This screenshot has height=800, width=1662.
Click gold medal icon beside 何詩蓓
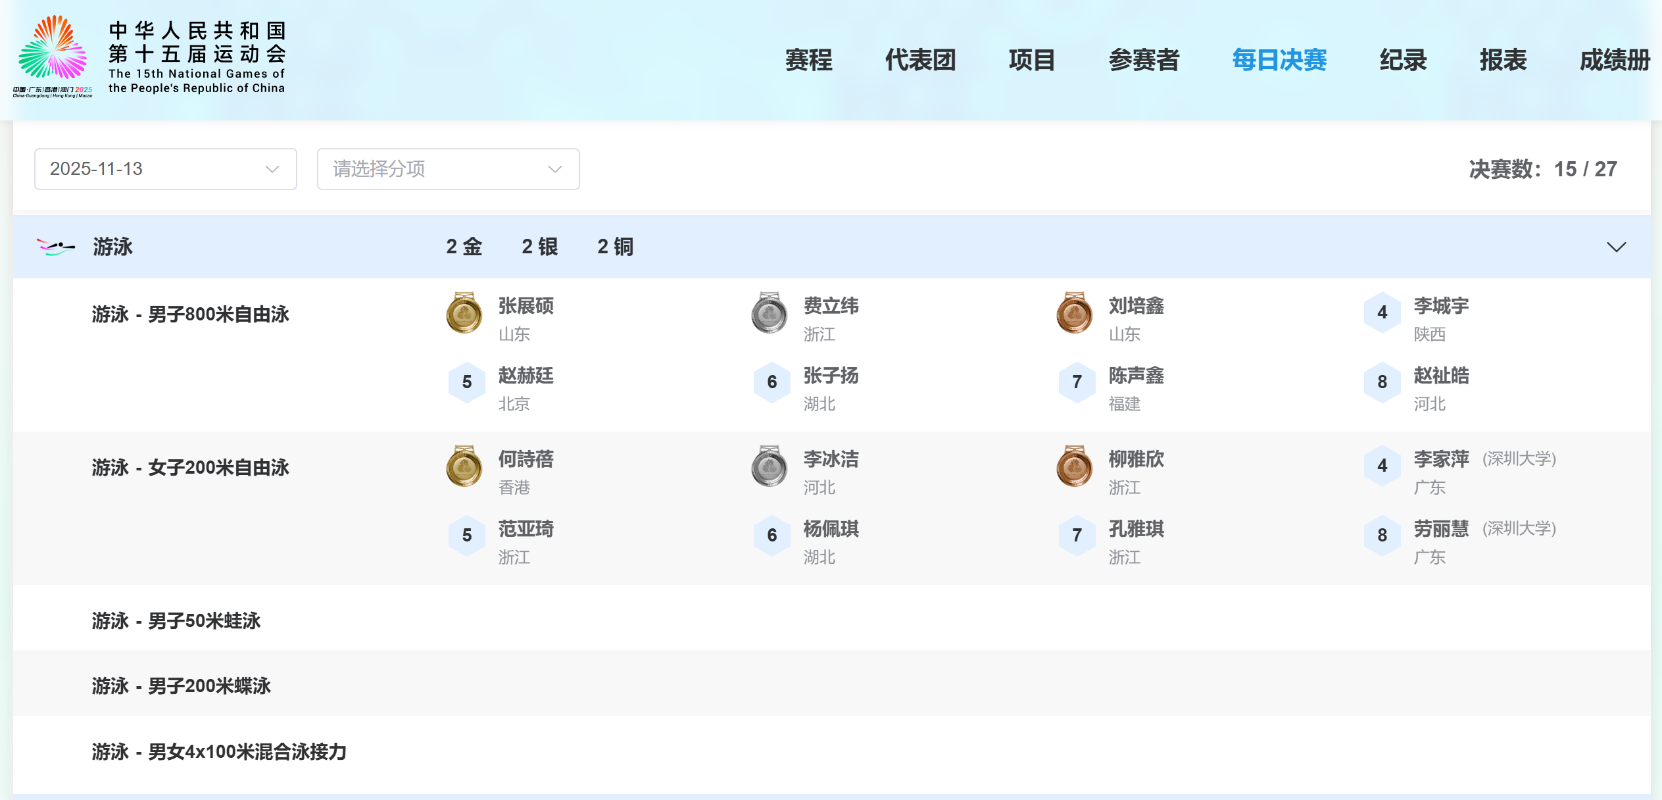point(464,466)
